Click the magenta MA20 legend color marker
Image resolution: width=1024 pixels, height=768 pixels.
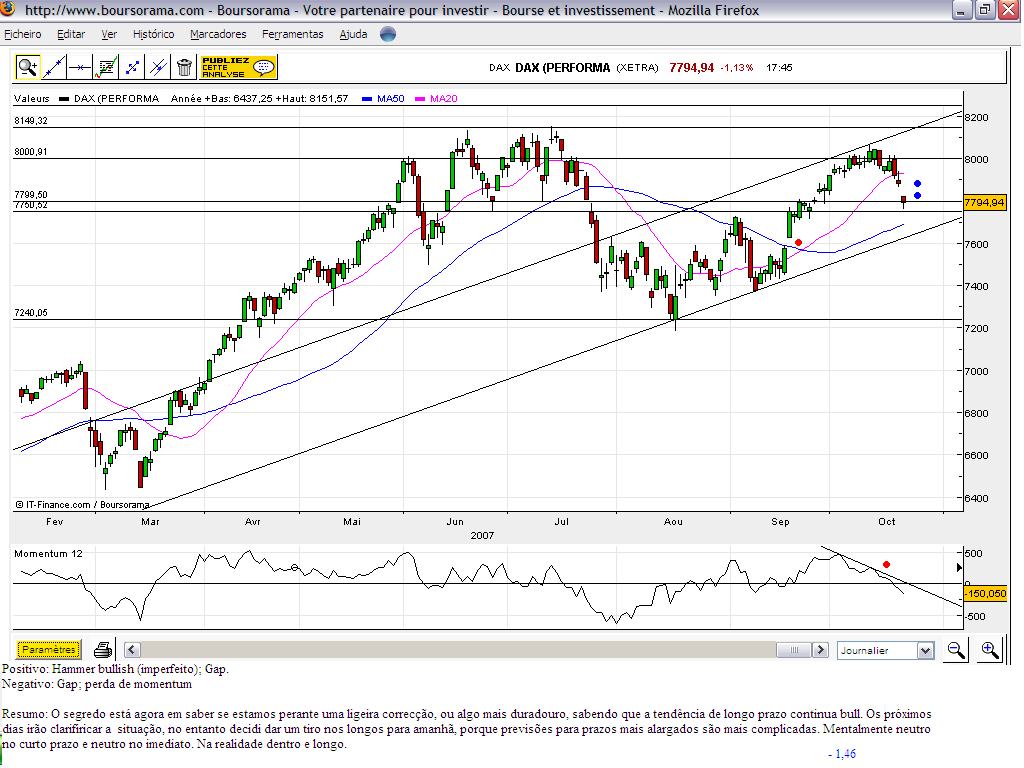tap(420, 99)
